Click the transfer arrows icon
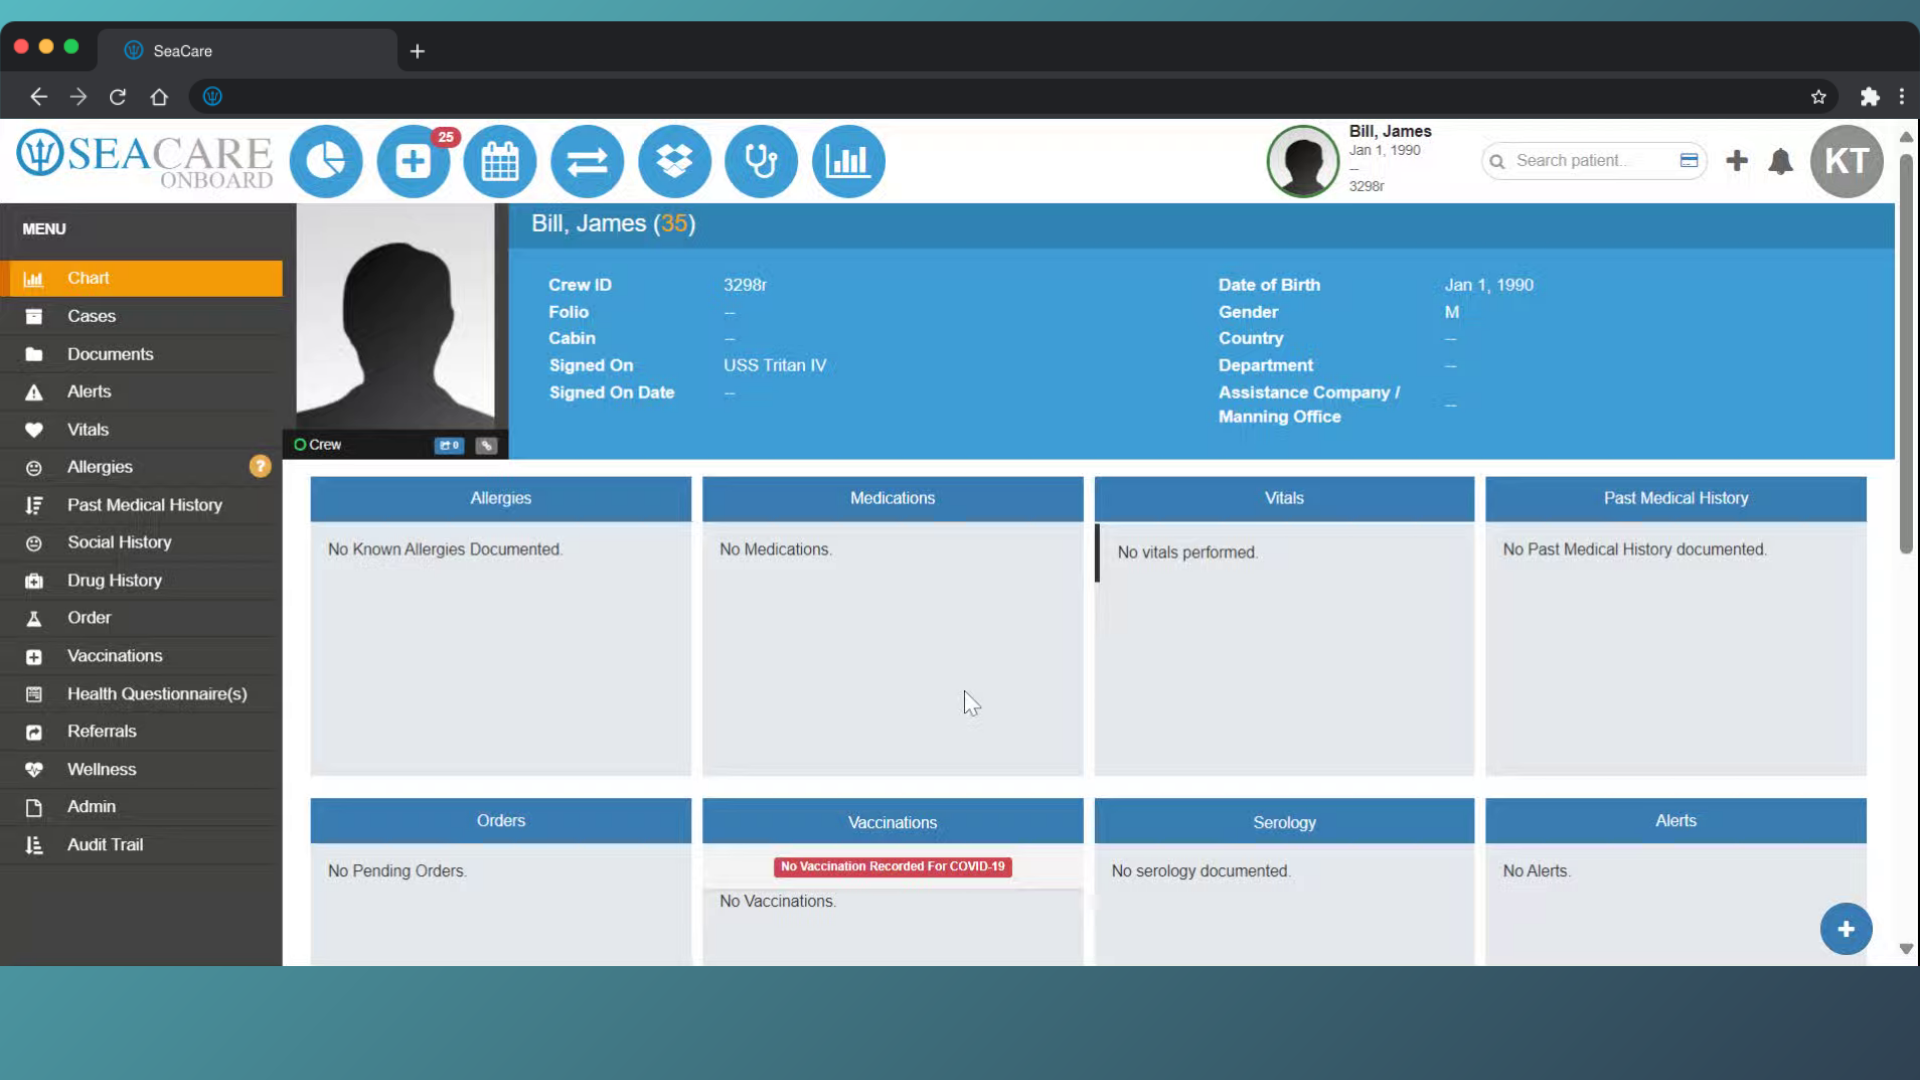1920x1080 pixels. click(587, 161)
